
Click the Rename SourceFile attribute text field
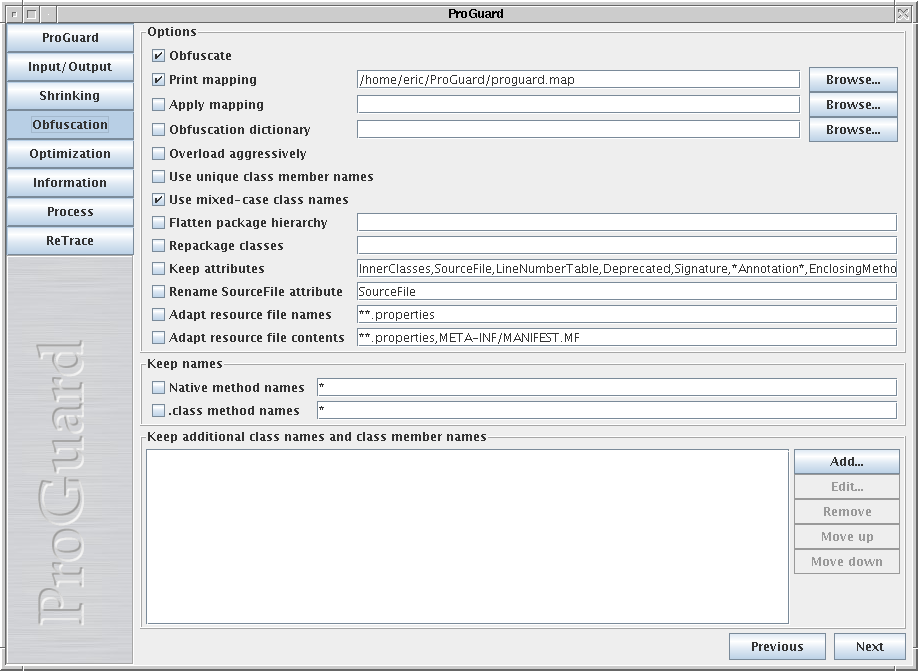626,292
